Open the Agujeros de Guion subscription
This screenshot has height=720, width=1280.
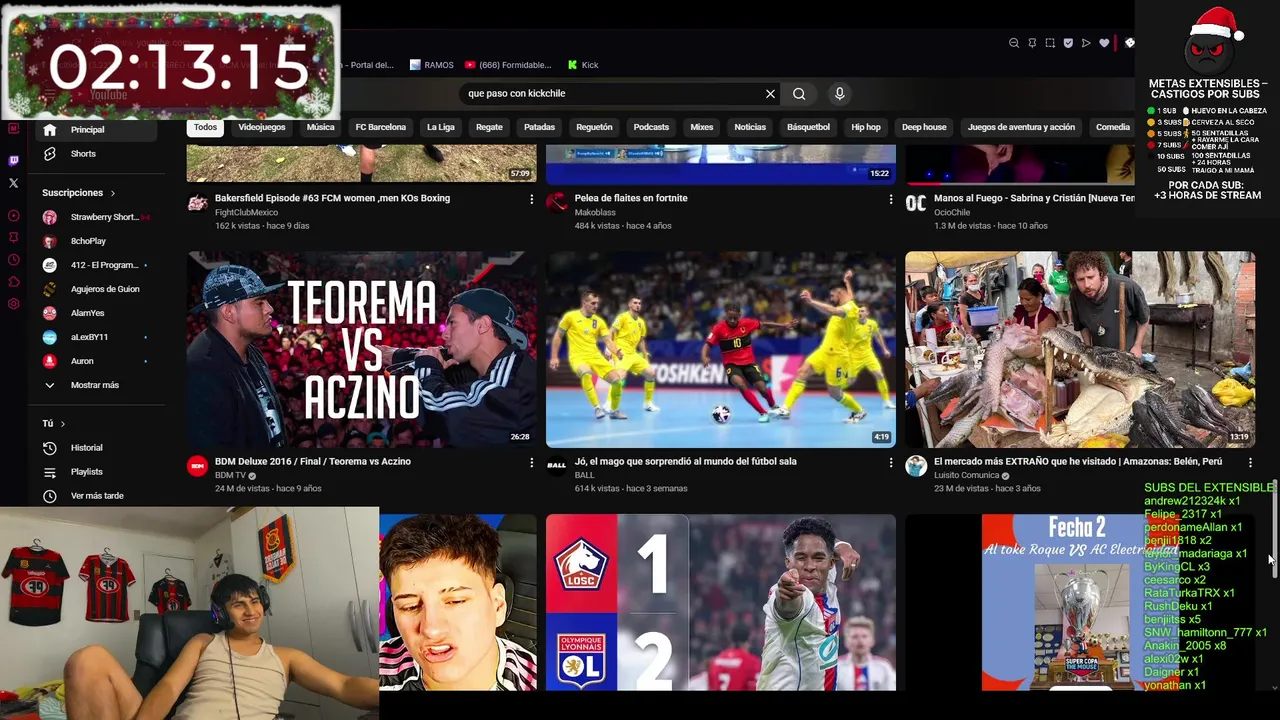click(98, 289)
